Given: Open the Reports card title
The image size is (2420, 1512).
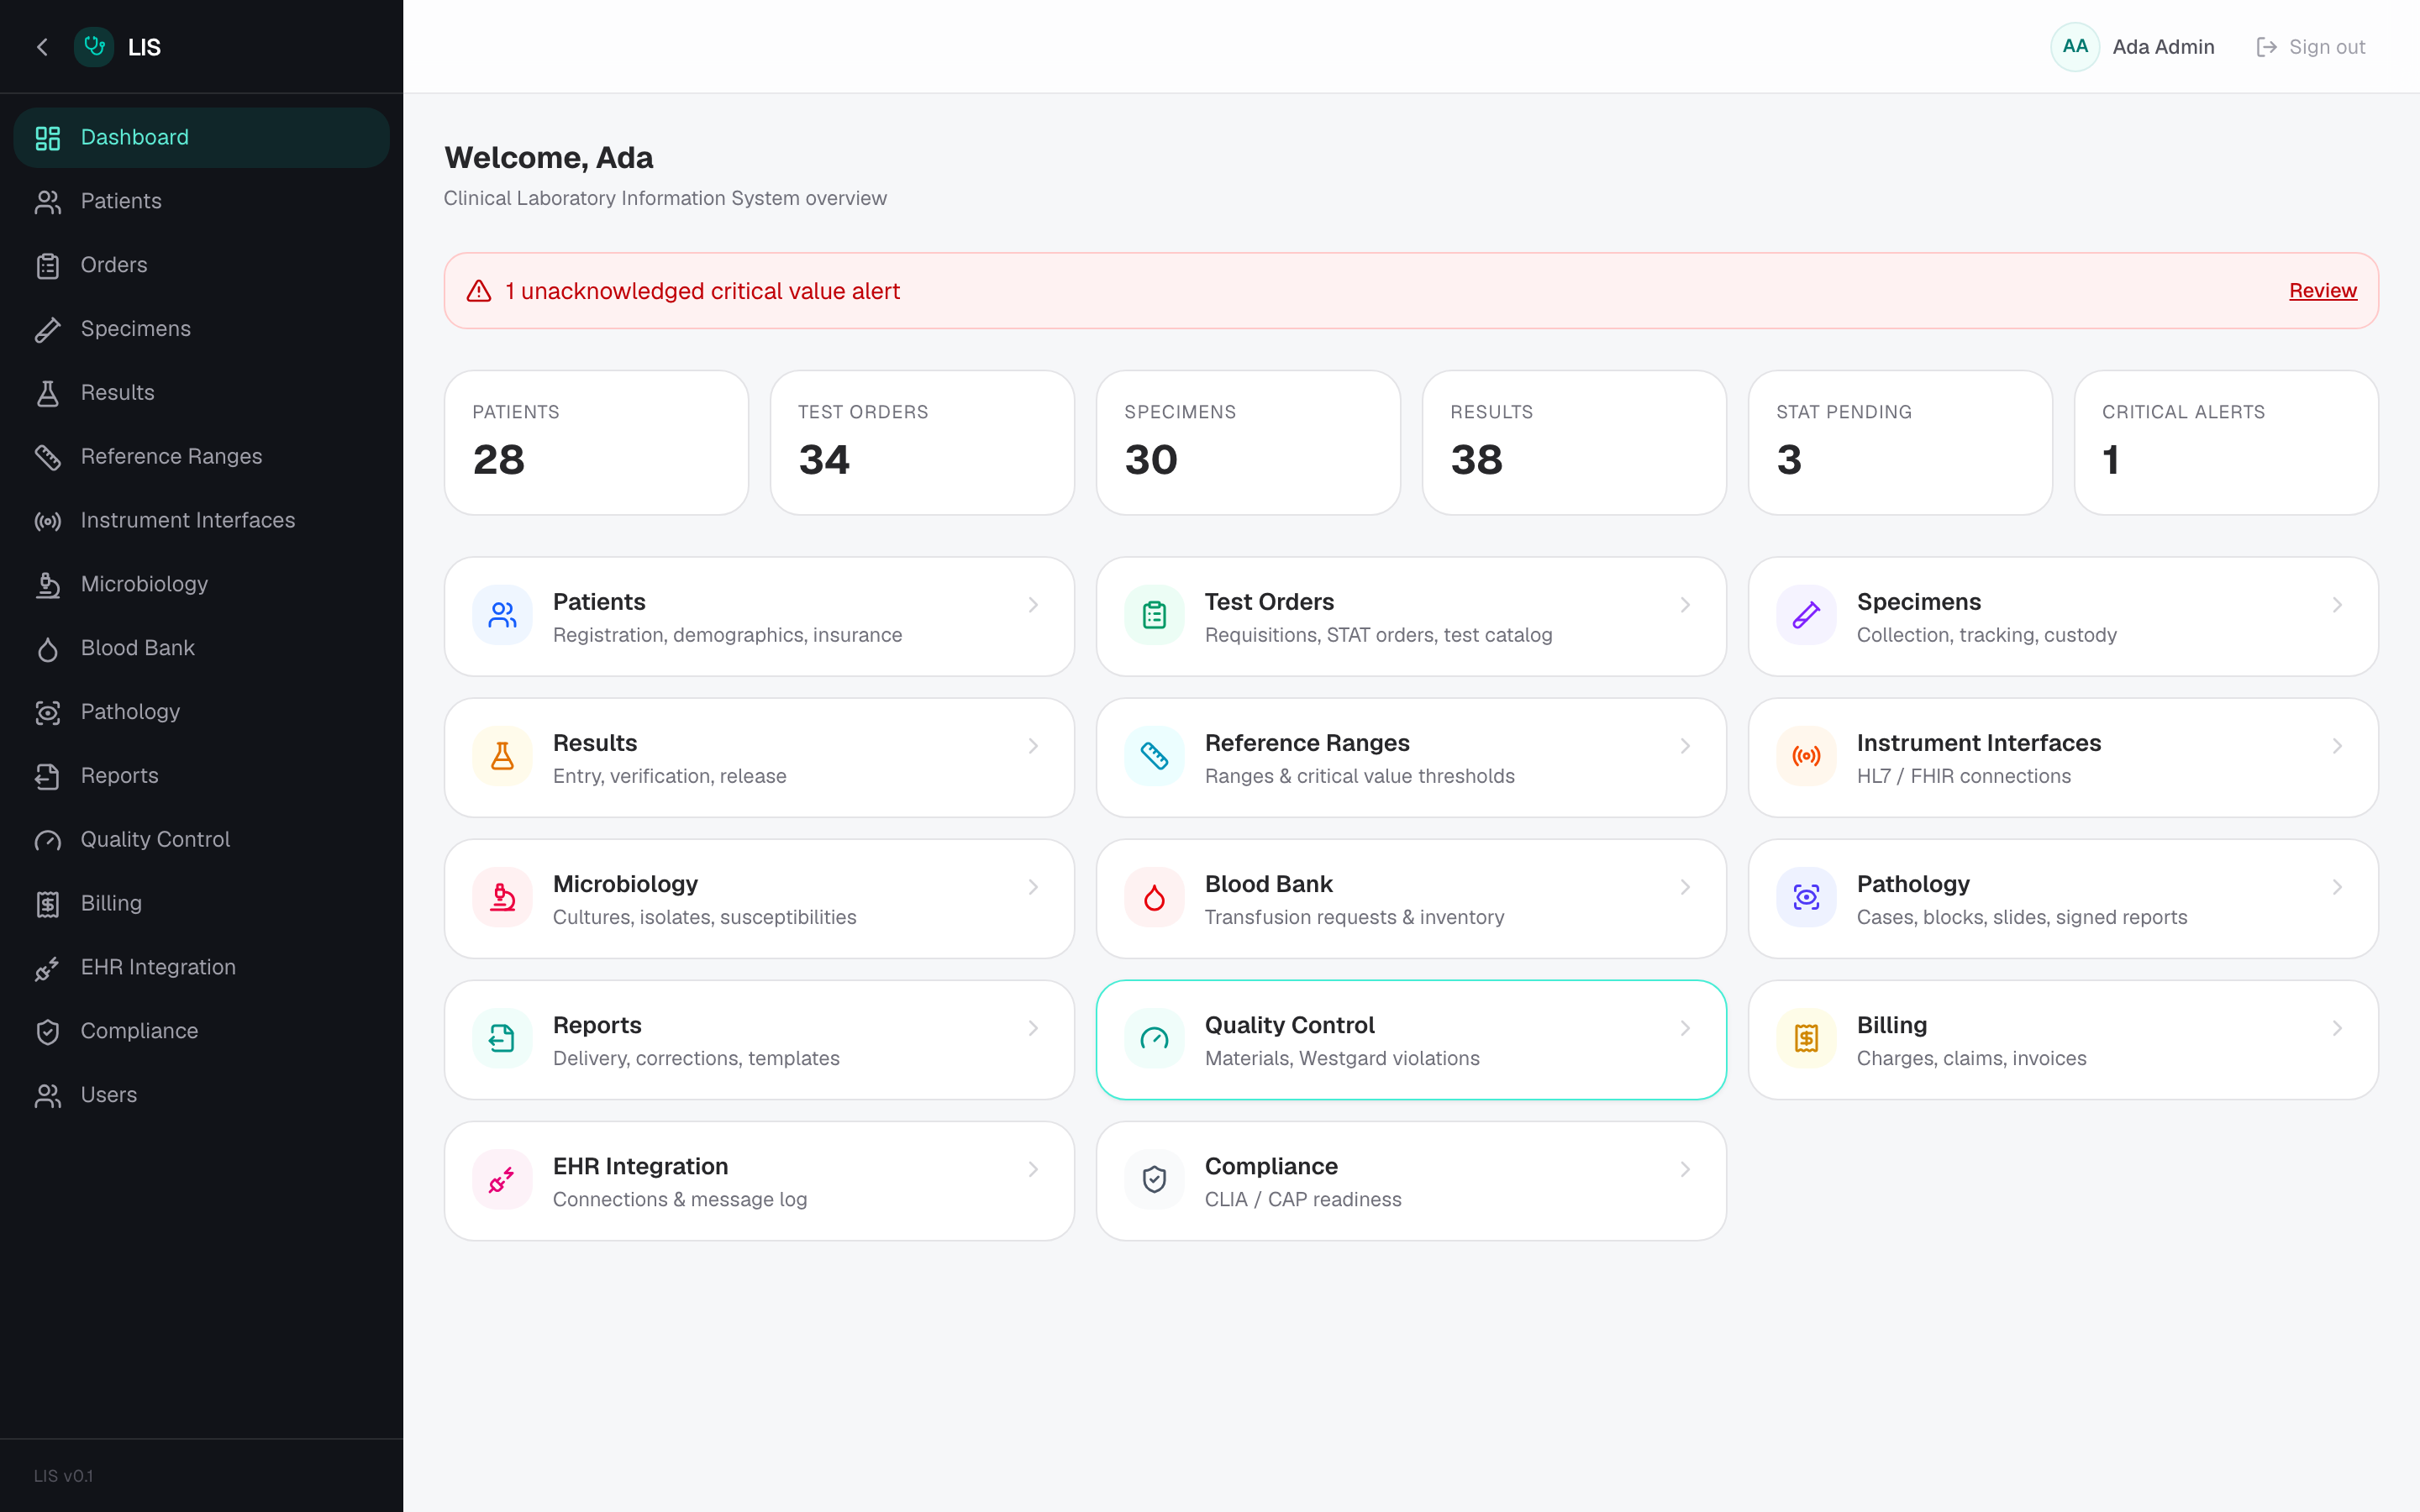Looking at the screenshot, I should (x=597, y=1025).
